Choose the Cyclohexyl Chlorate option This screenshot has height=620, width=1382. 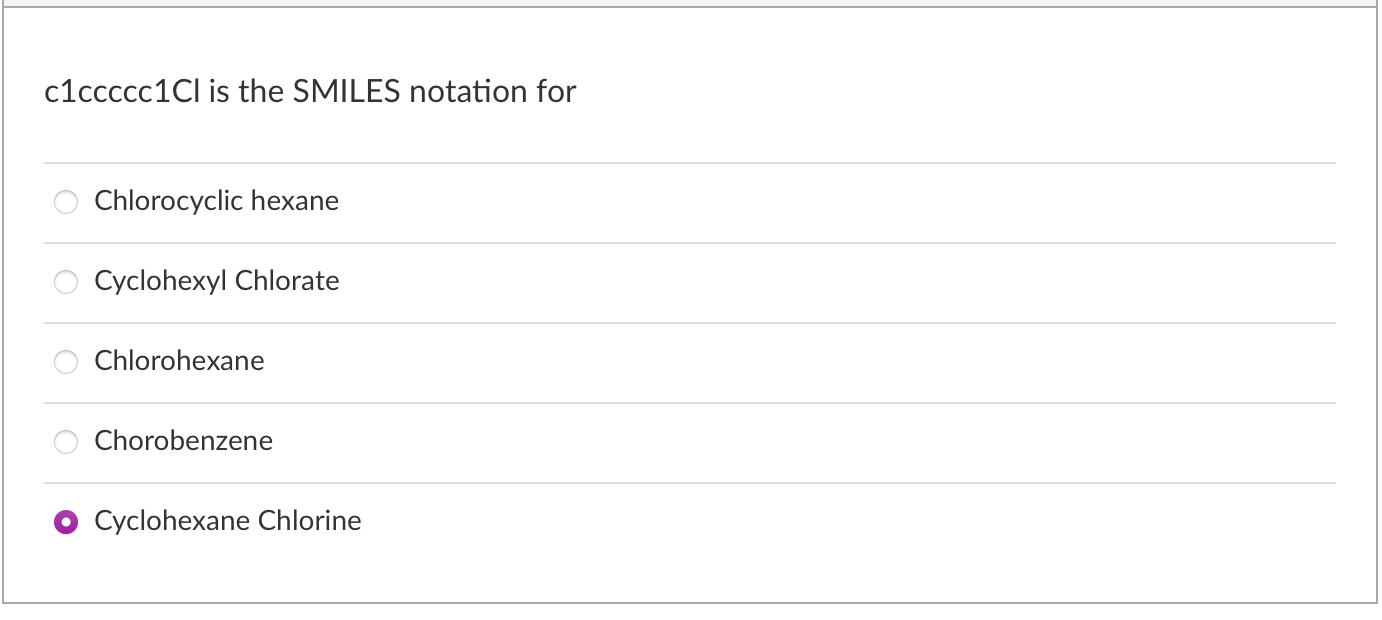pyautogui.click(x=66, y=282)
